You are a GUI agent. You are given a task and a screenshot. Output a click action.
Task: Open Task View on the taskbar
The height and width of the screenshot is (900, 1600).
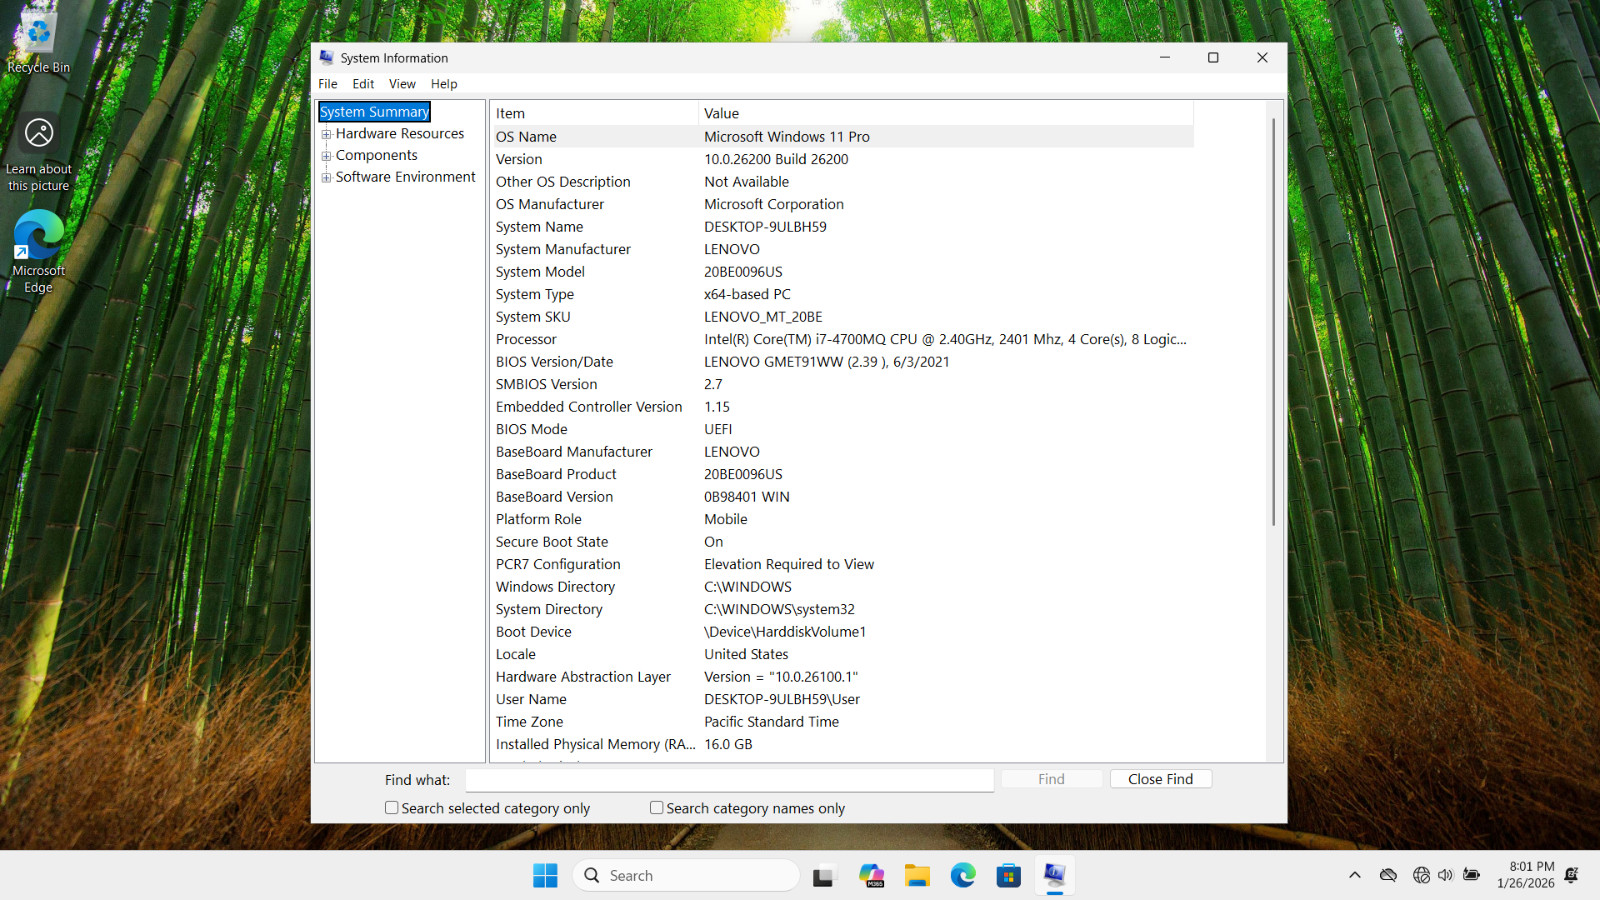823,876
